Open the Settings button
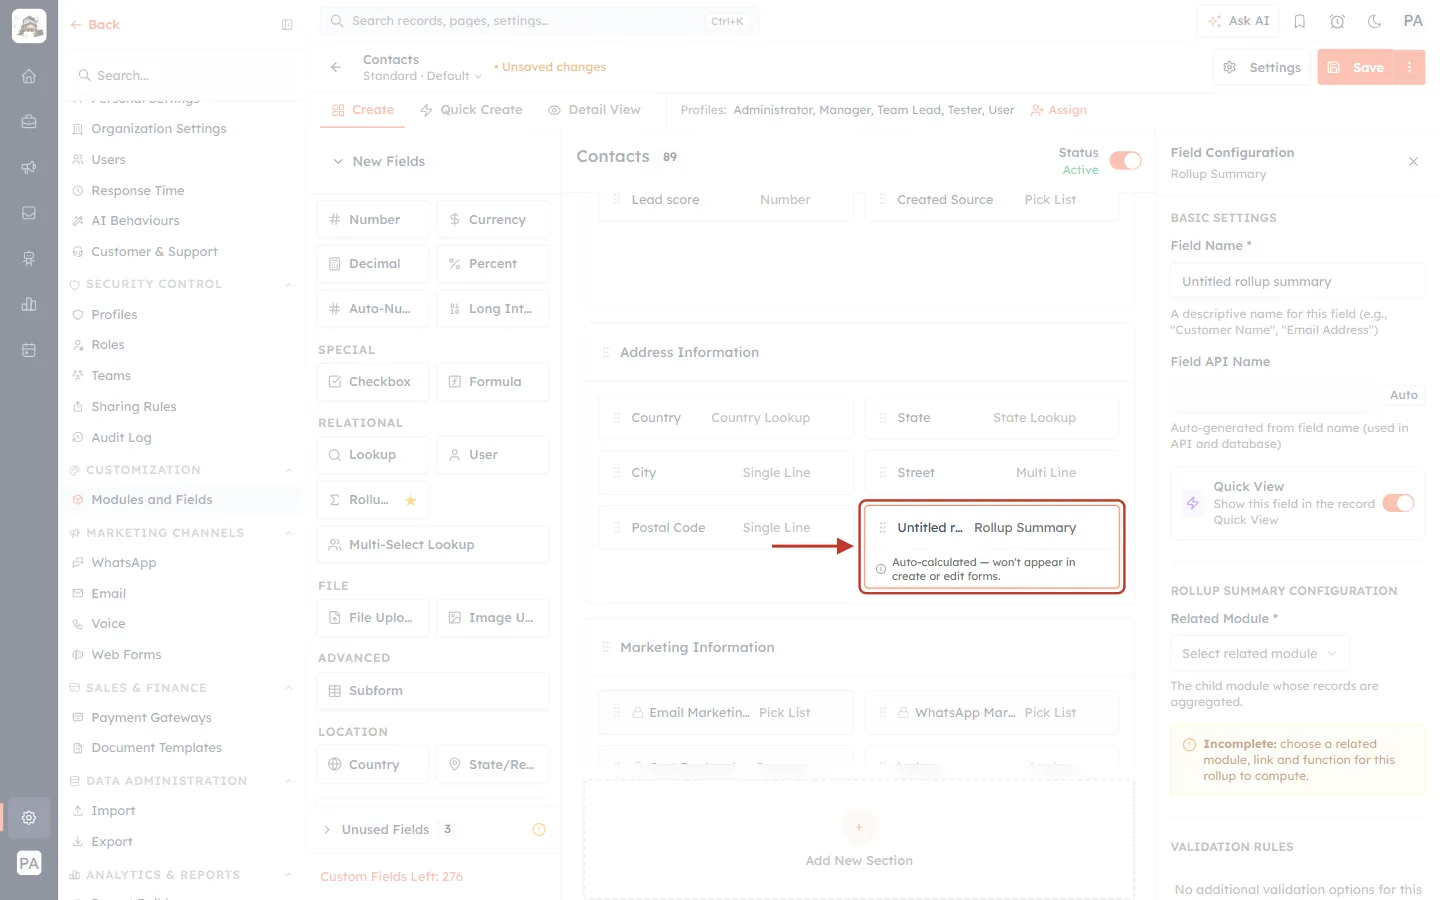Screen dimensions: 1440x900 pyautogui.click(x=1262, y=67)
